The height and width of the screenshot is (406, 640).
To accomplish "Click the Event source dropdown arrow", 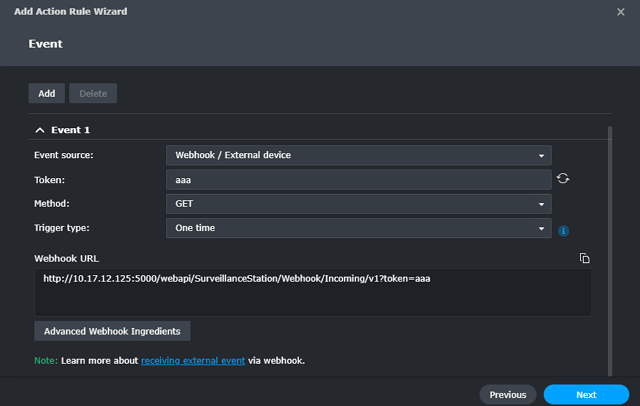I will tap(541, 155).
